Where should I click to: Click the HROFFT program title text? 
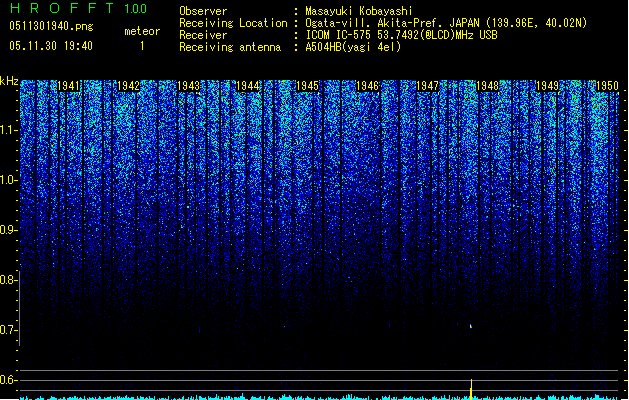62,8
